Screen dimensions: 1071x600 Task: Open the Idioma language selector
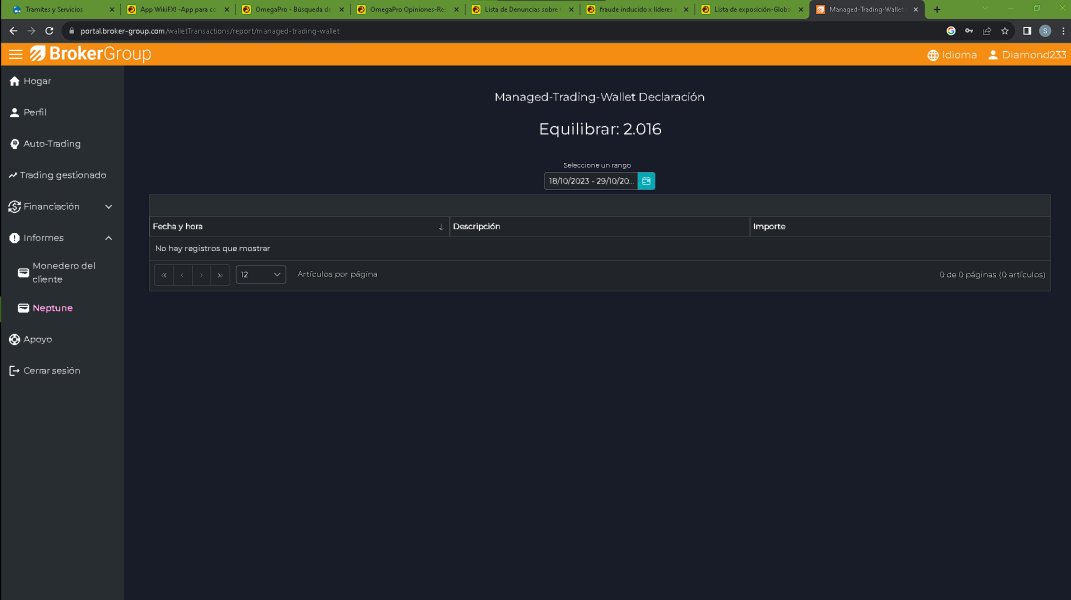coord(952,55)
